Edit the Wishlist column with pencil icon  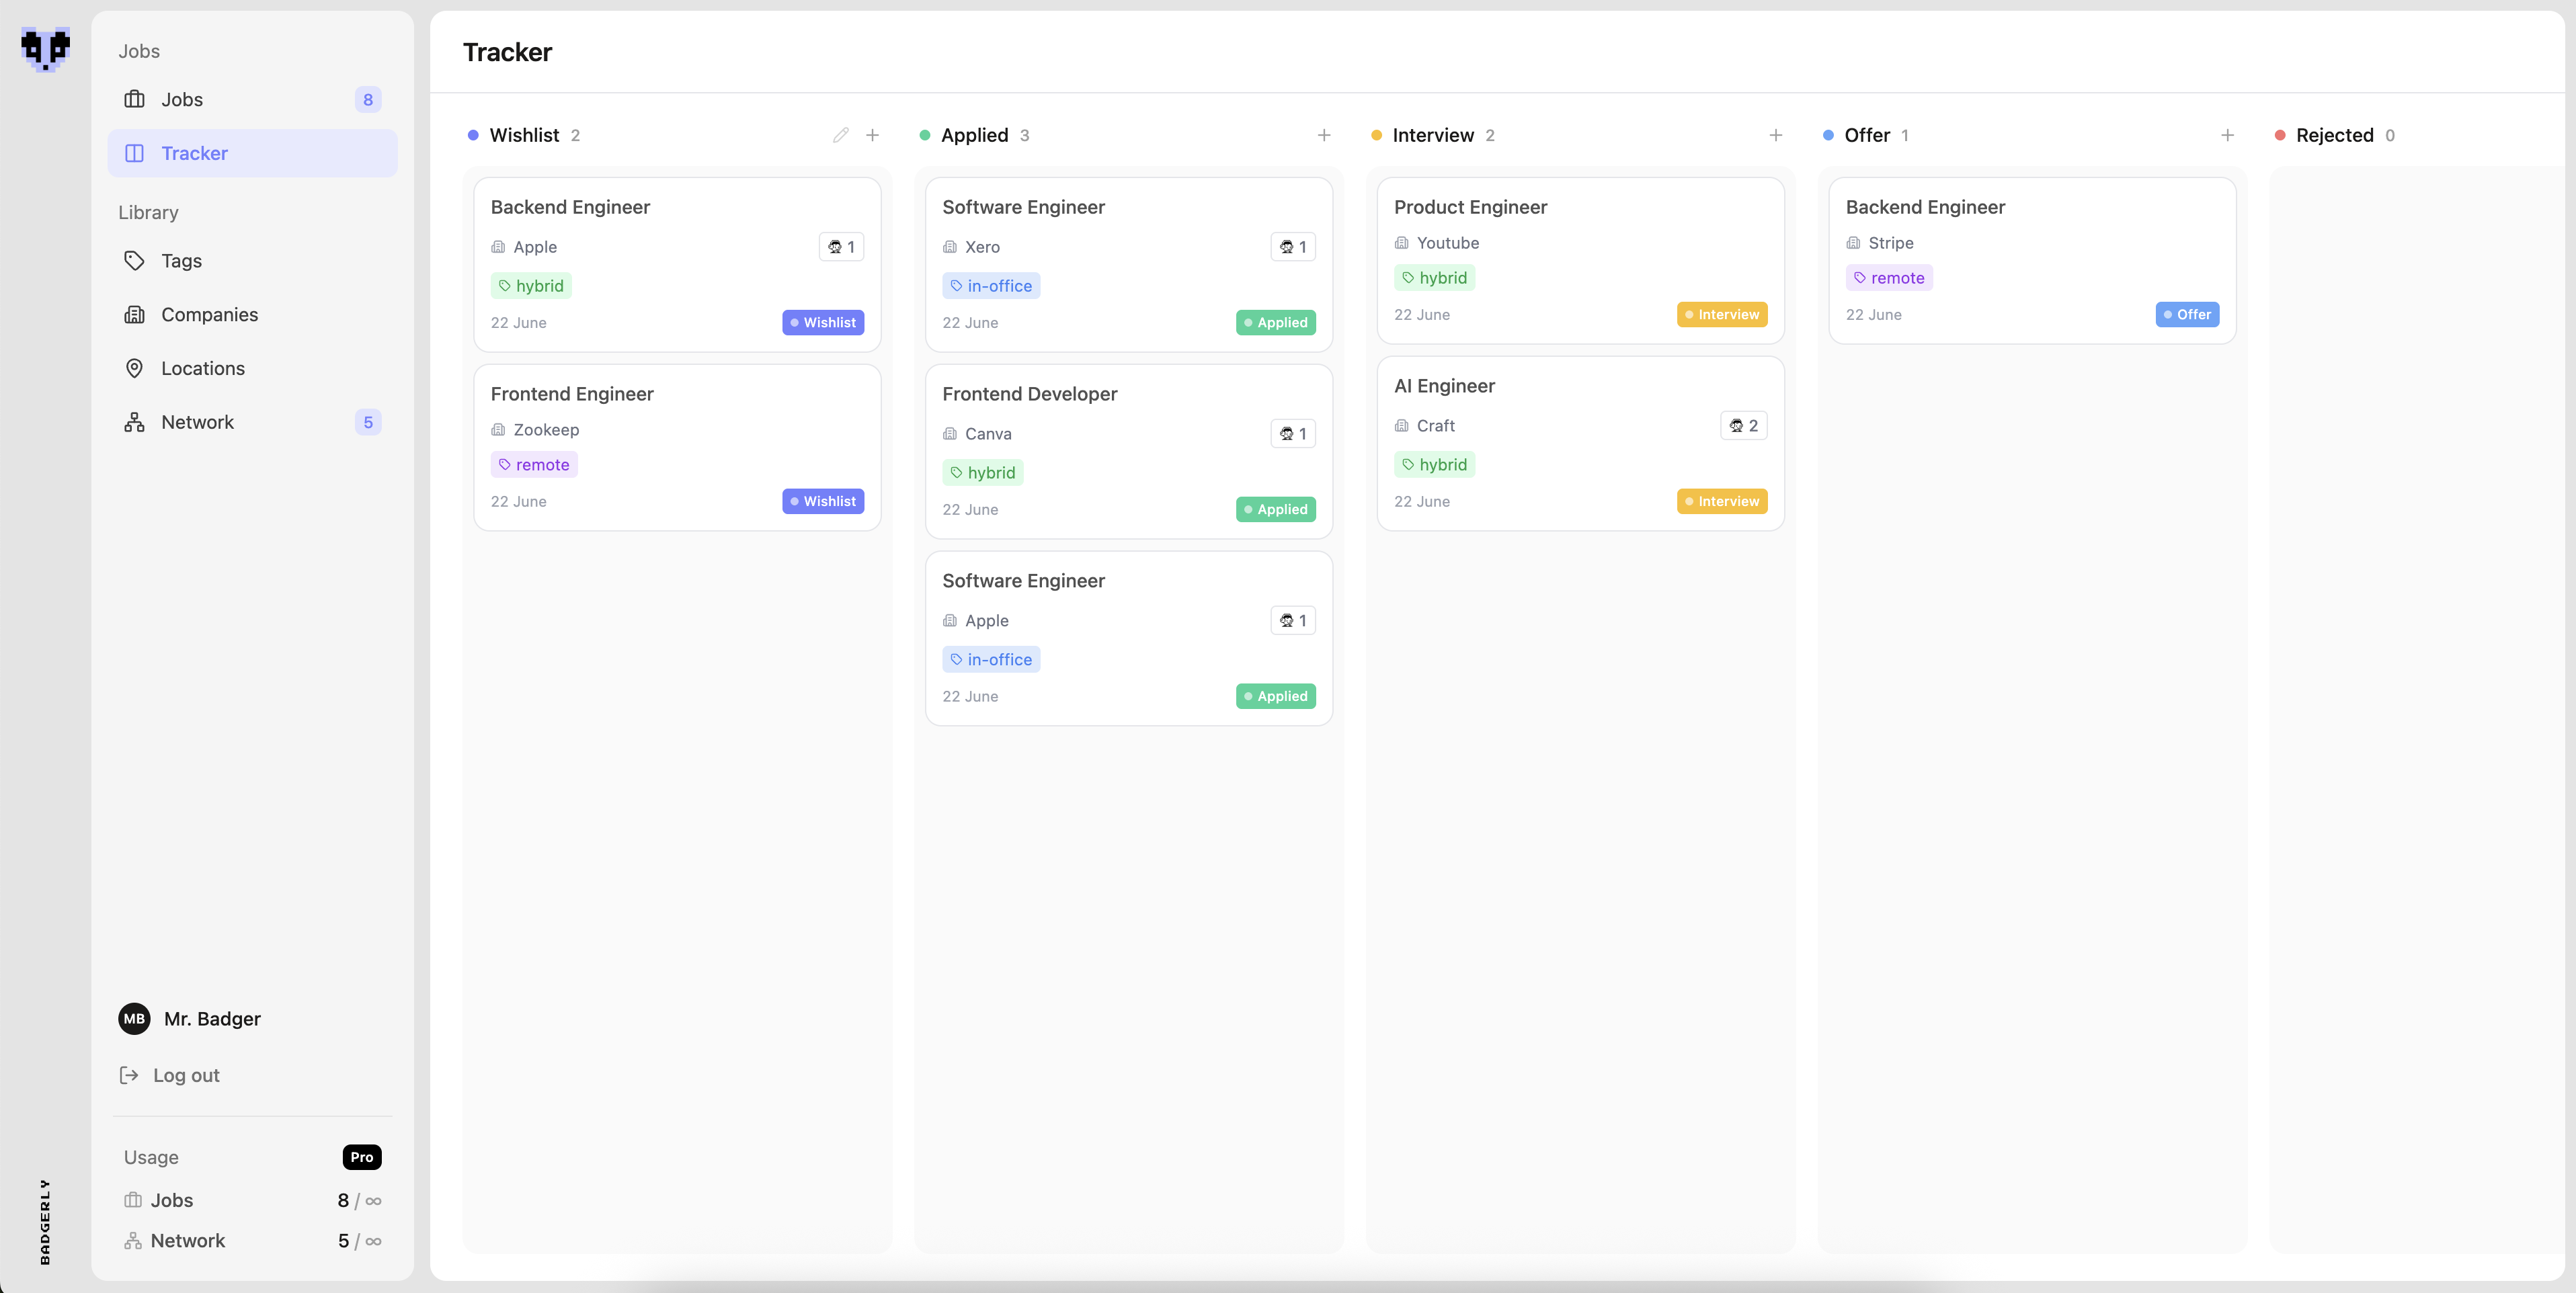840,135
